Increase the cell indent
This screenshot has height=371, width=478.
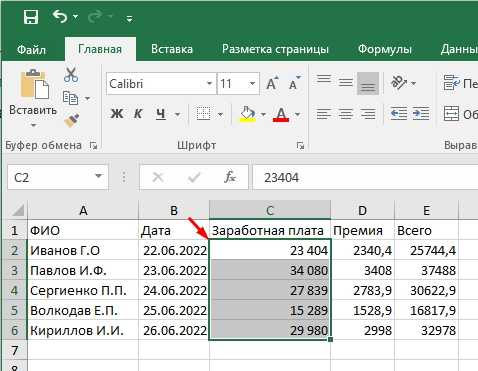(x=421, y=114)
